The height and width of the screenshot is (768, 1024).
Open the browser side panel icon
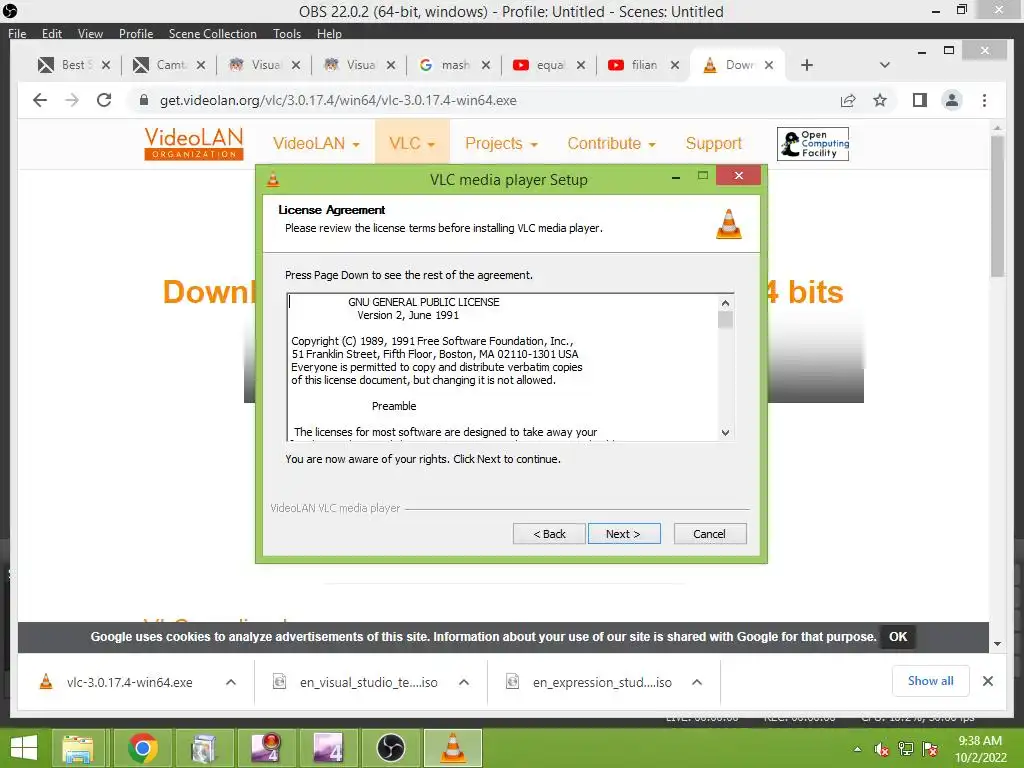click(920, 100)
